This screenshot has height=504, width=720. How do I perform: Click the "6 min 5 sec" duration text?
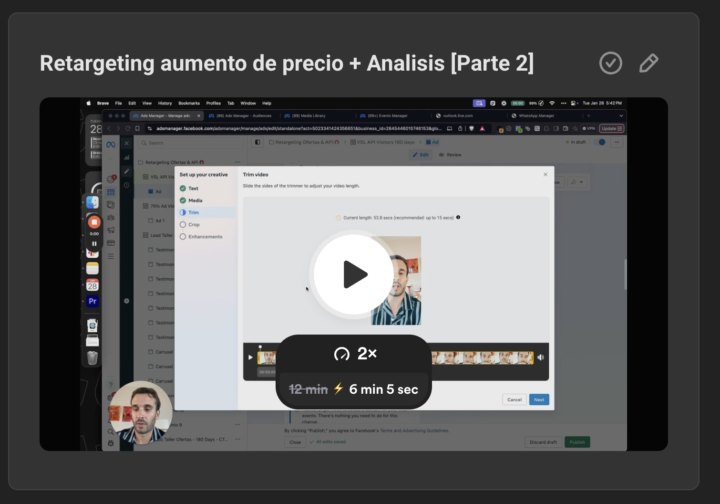(x=383, y=389)
